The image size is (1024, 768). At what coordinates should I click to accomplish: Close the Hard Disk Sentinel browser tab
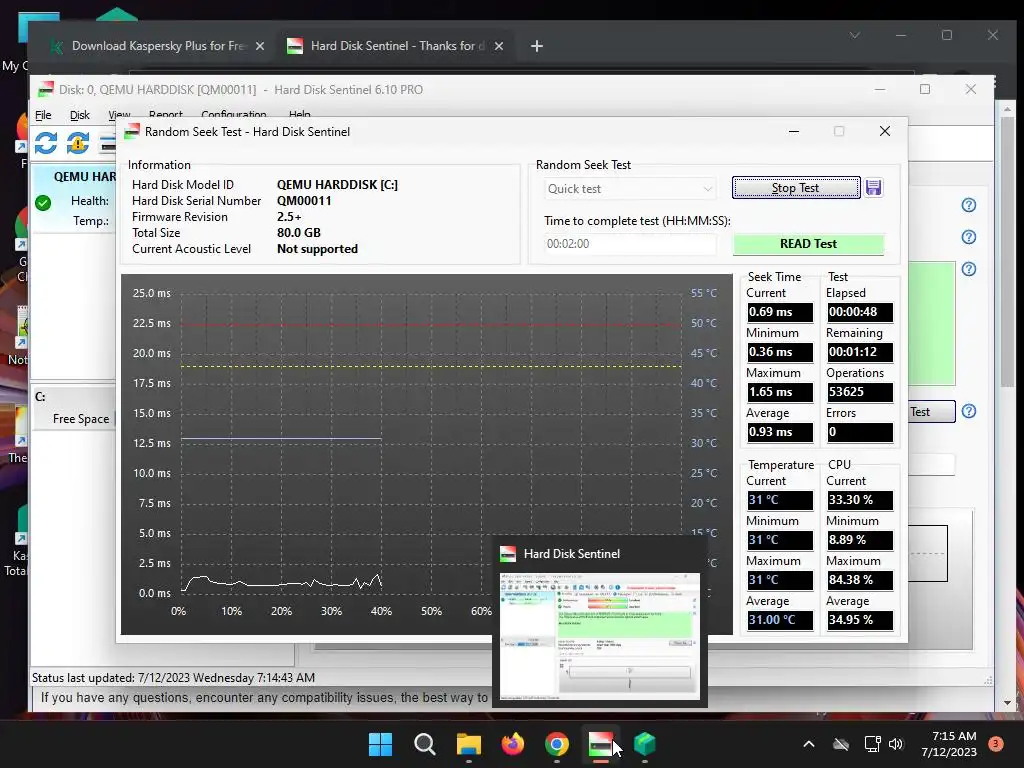[499, 46]
